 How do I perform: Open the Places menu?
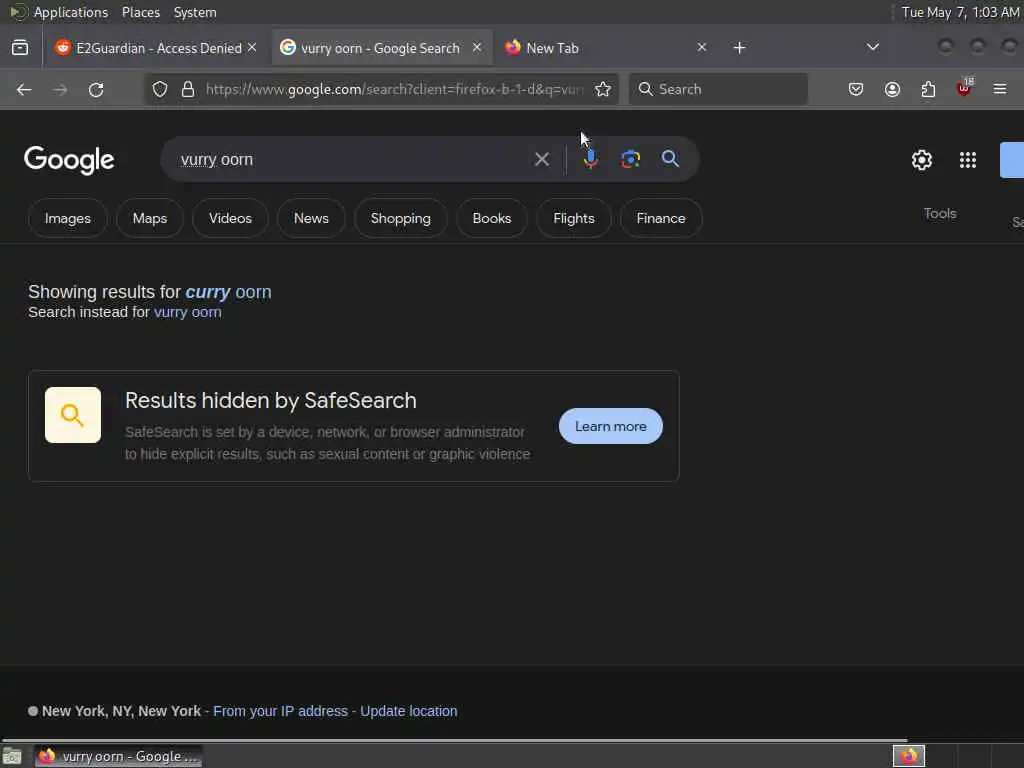pyautogui.click(x=141, y=12)
